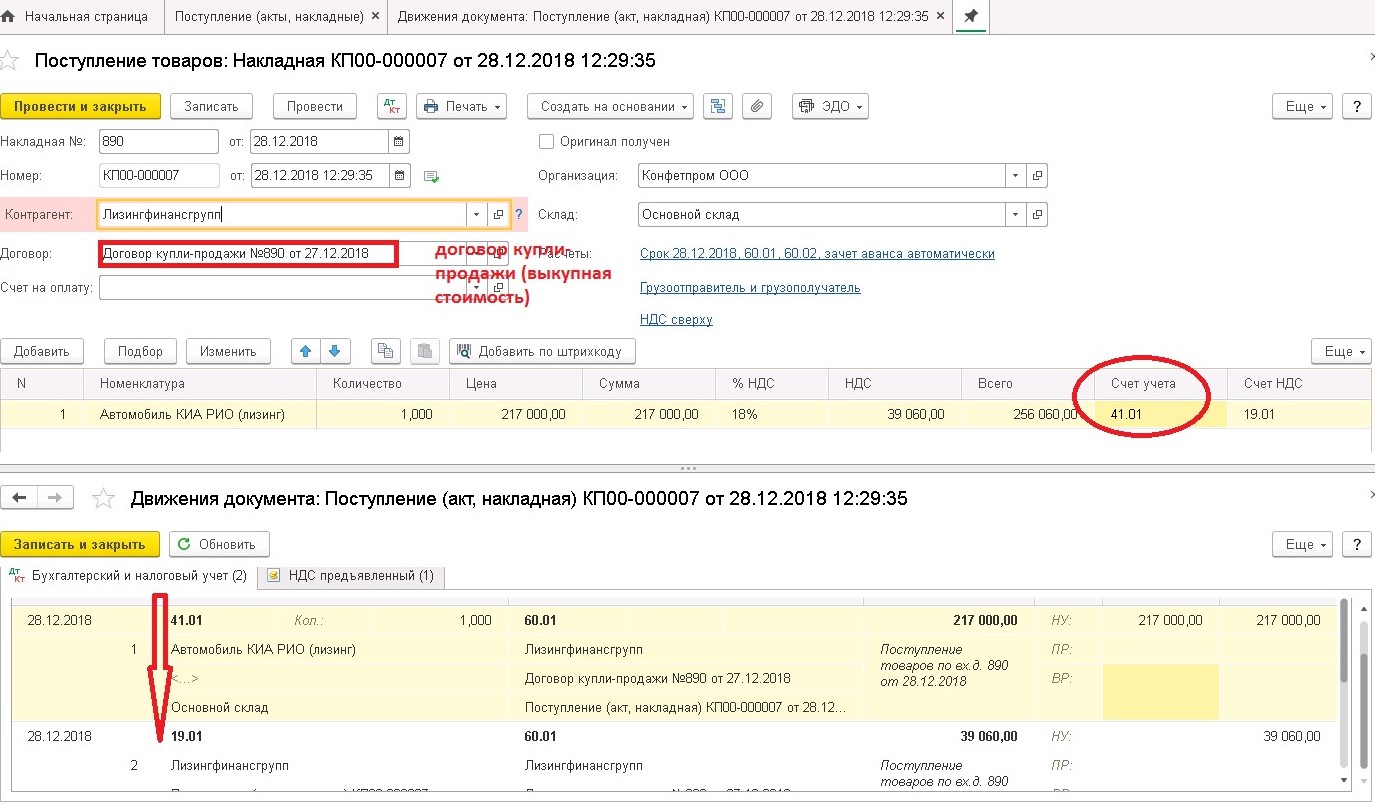Screen dimensions: 1375x807
Task: Open calendar picker for Накладная date
Action: point(399,142)
